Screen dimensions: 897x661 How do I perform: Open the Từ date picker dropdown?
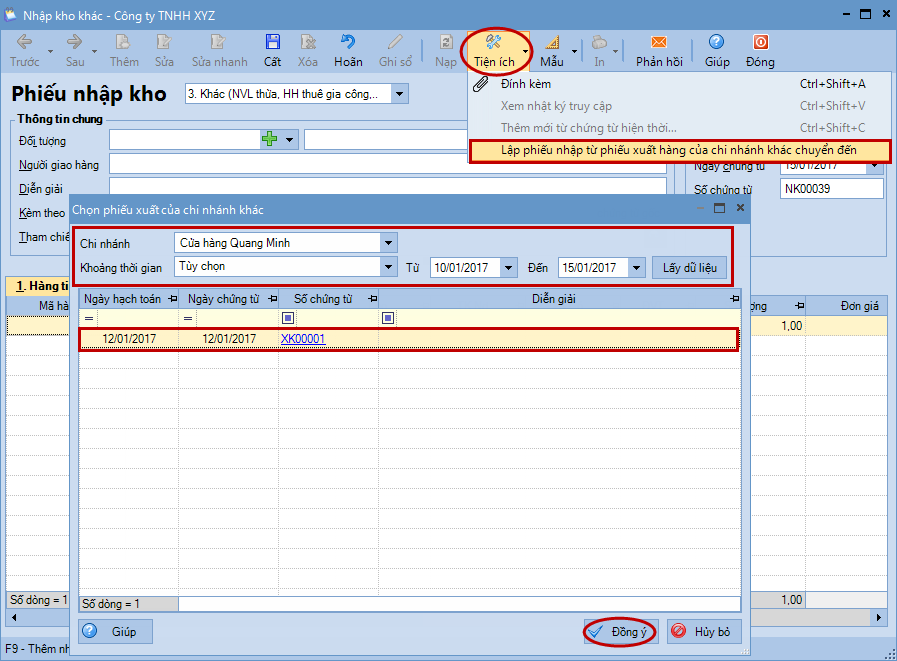pyautogui.click(x=509, y=268)
